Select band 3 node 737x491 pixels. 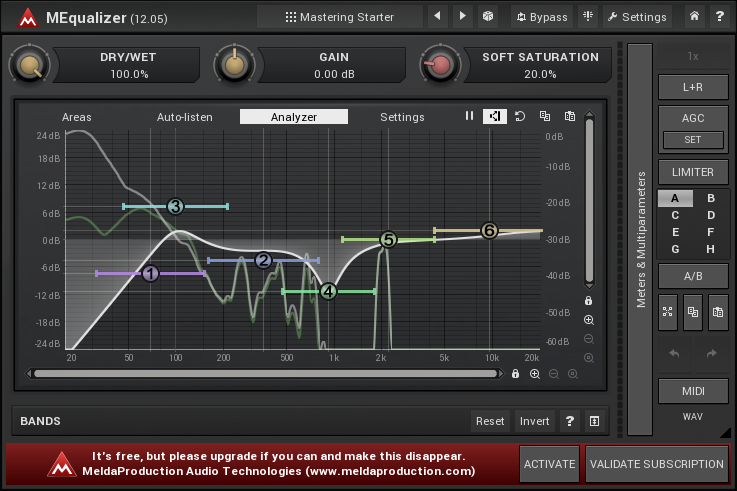(175, 206)
